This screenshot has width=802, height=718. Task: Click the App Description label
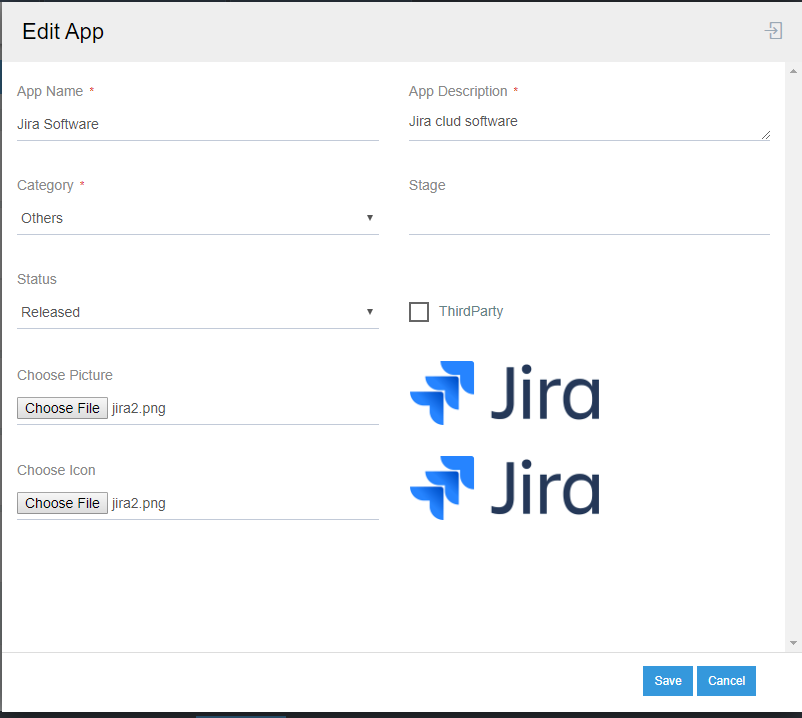(458, 92)
